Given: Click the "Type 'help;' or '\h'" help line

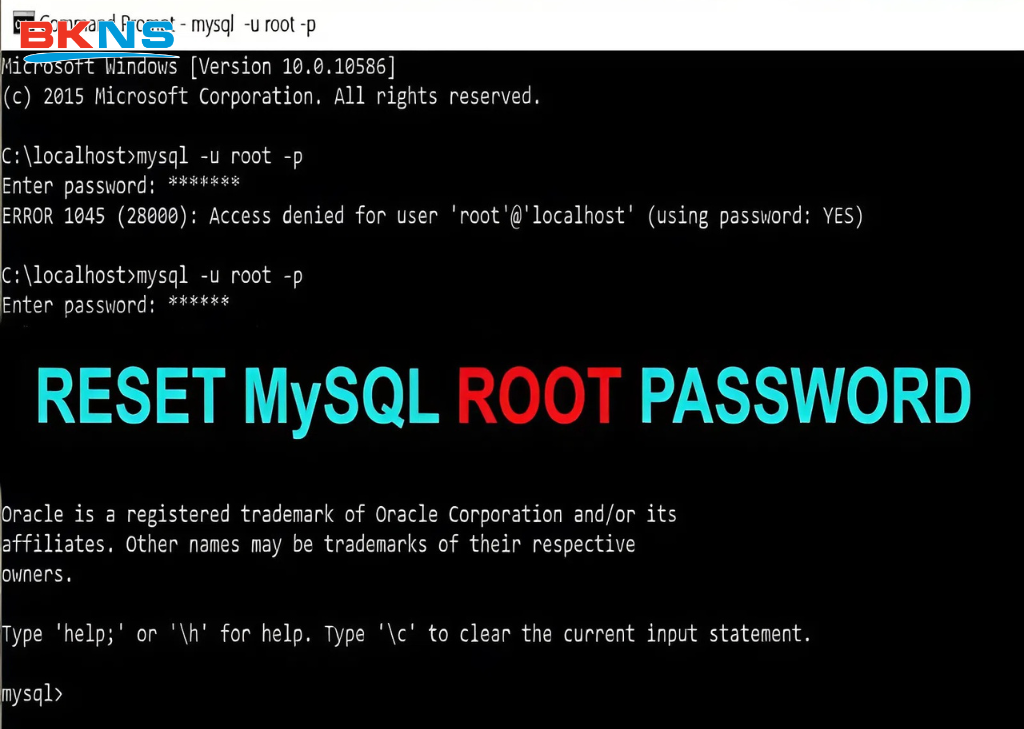Looking at the screenshot, I should [x=406, y=634].
